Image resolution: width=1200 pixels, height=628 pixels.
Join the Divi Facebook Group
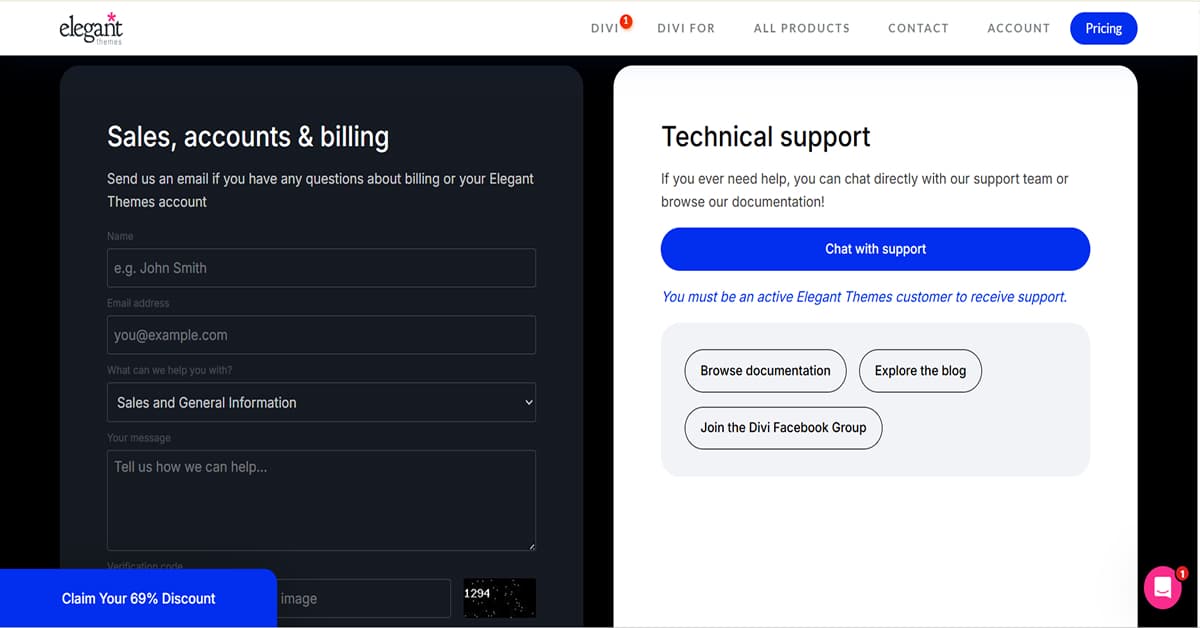tap(783, 428)
